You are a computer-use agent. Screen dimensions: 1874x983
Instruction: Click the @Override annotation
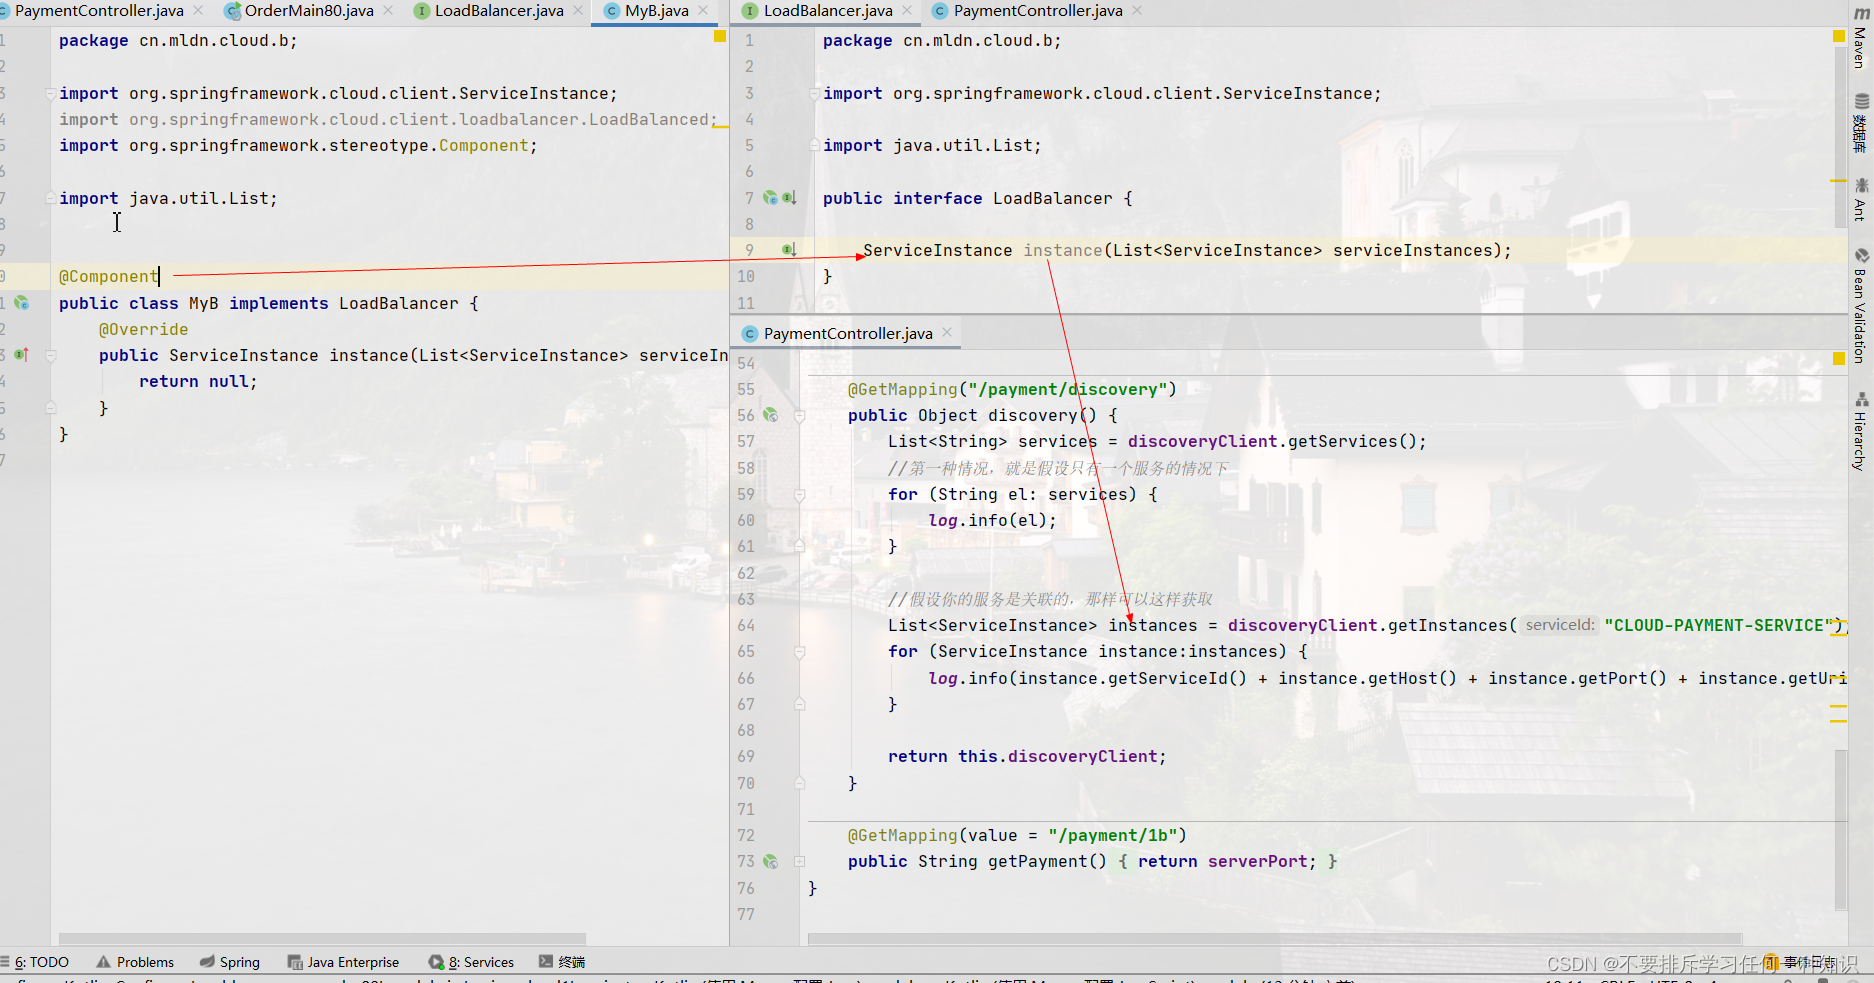coord(143,329)
